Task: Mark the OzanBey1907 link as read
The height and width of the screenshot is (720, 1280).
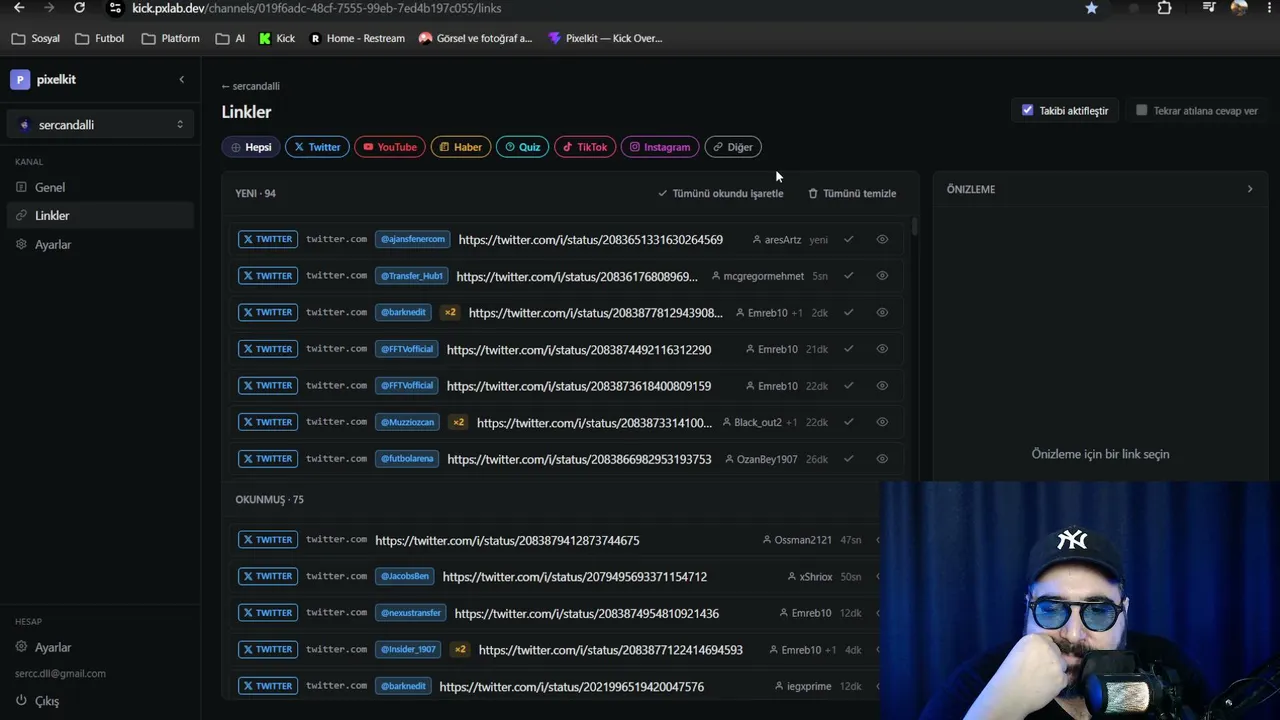Action: coord(849,459)
